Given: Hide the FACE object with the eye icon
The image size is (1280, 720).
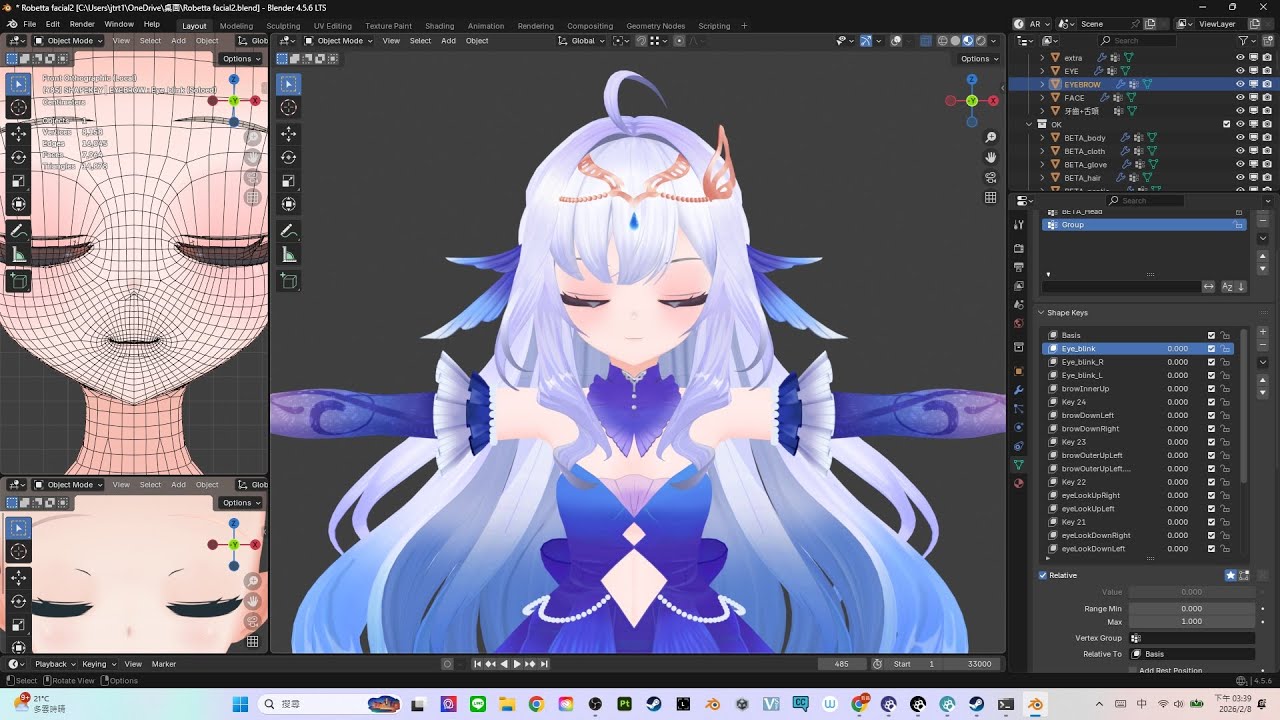Looking at the screenshot, I should point(1240,98).
